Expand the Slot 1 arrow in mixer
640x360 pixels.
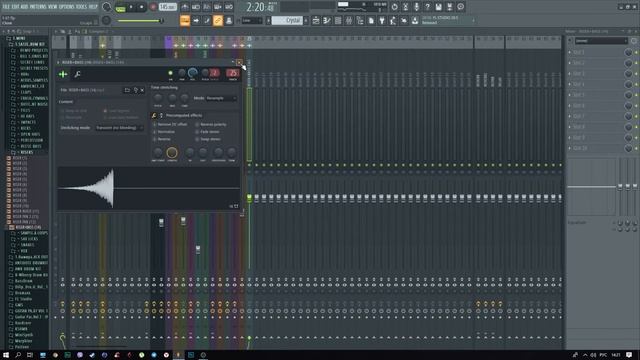point(570,52)
